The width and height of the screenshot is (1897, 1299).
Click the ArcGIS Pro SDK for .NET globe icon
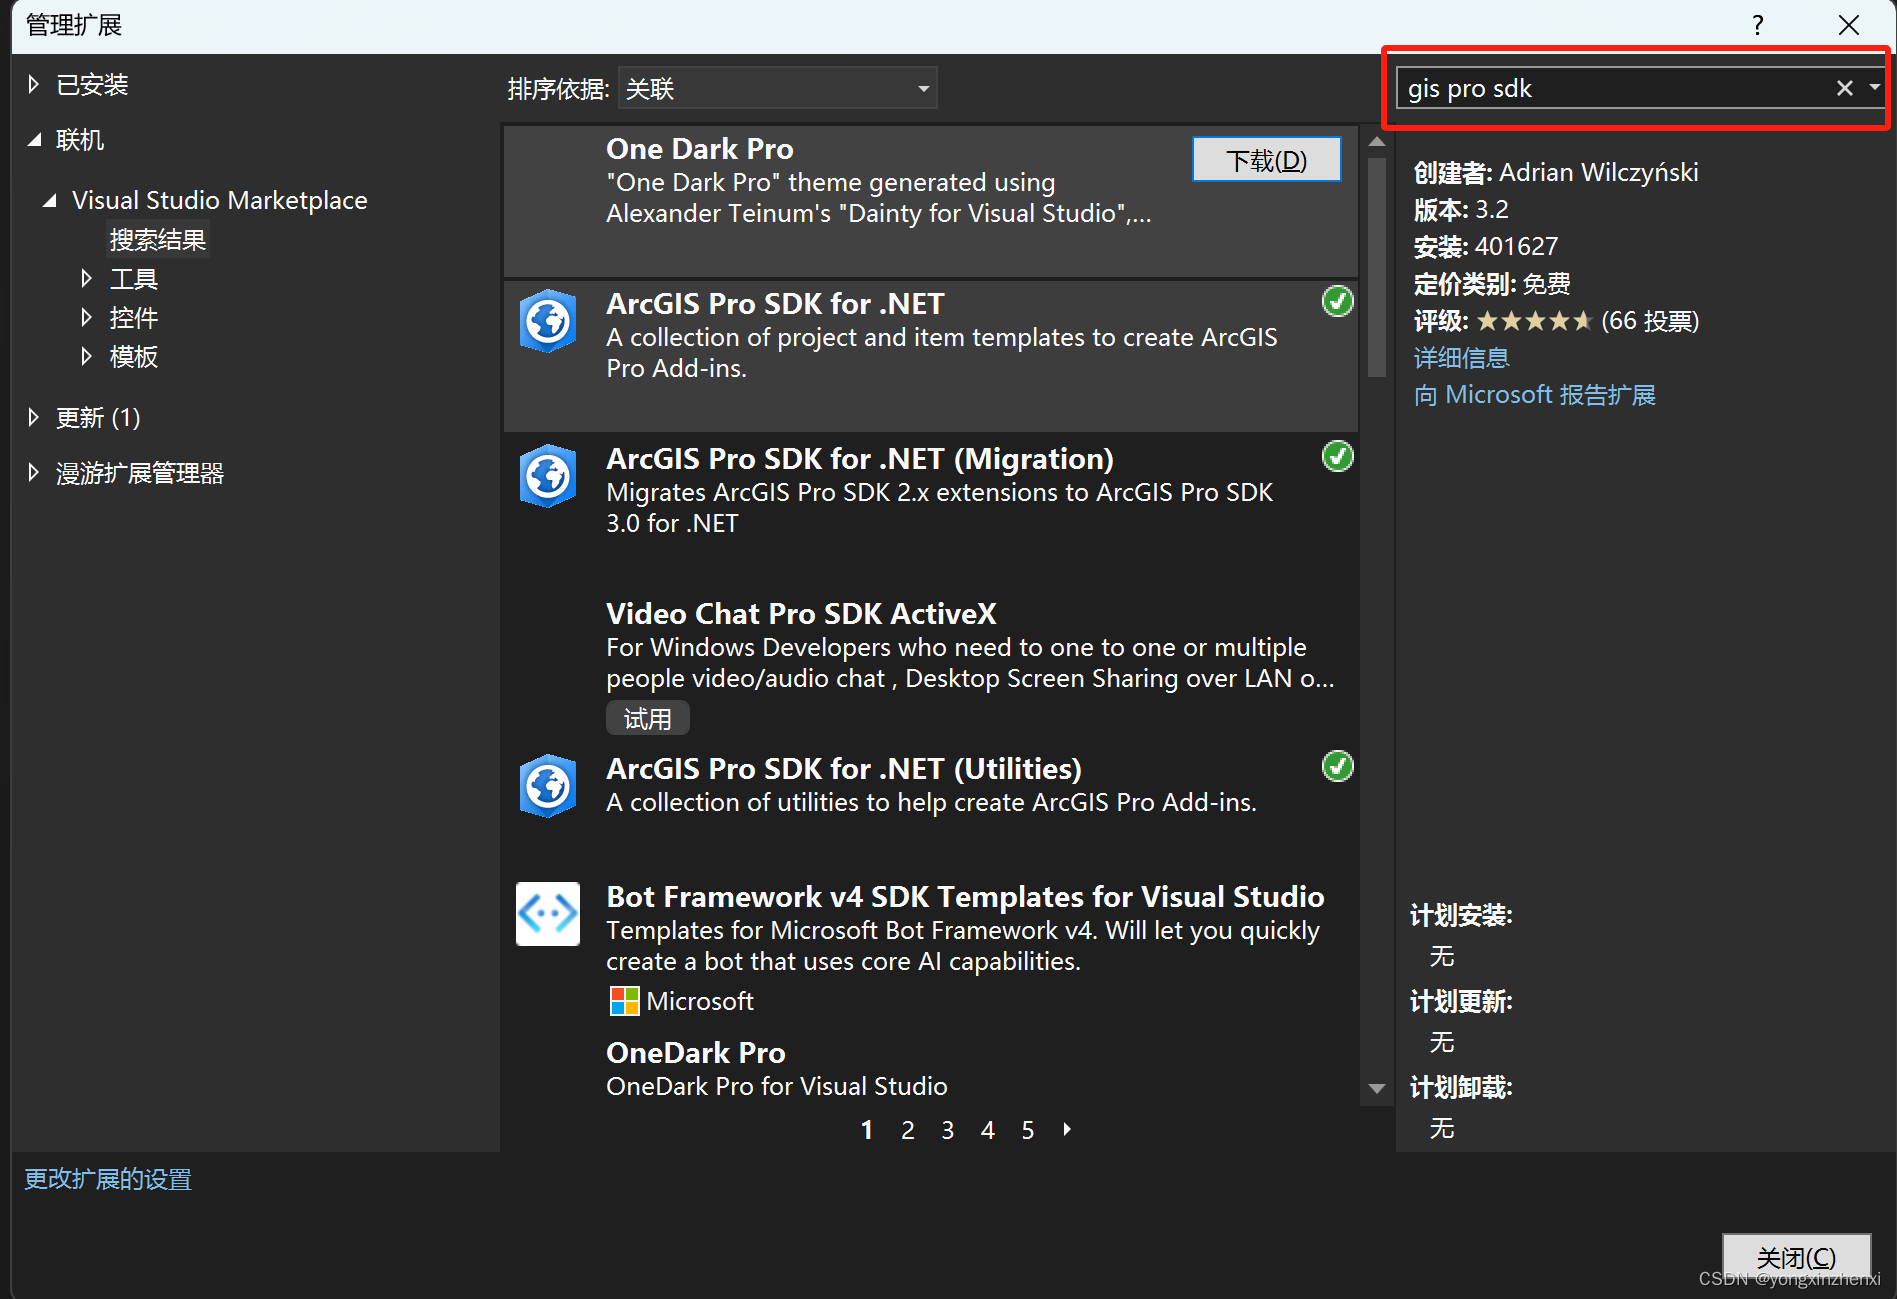547,321
